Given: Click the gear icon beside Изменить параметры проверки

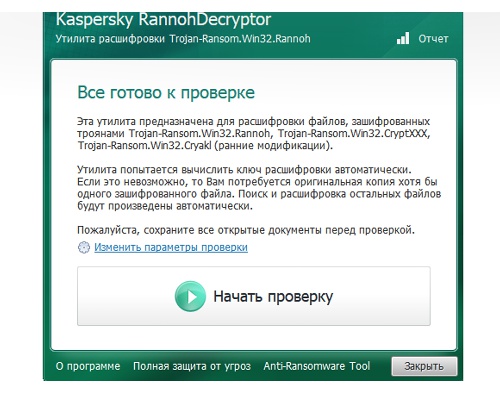Looking at the screenshot, I should tap(84, 247).
